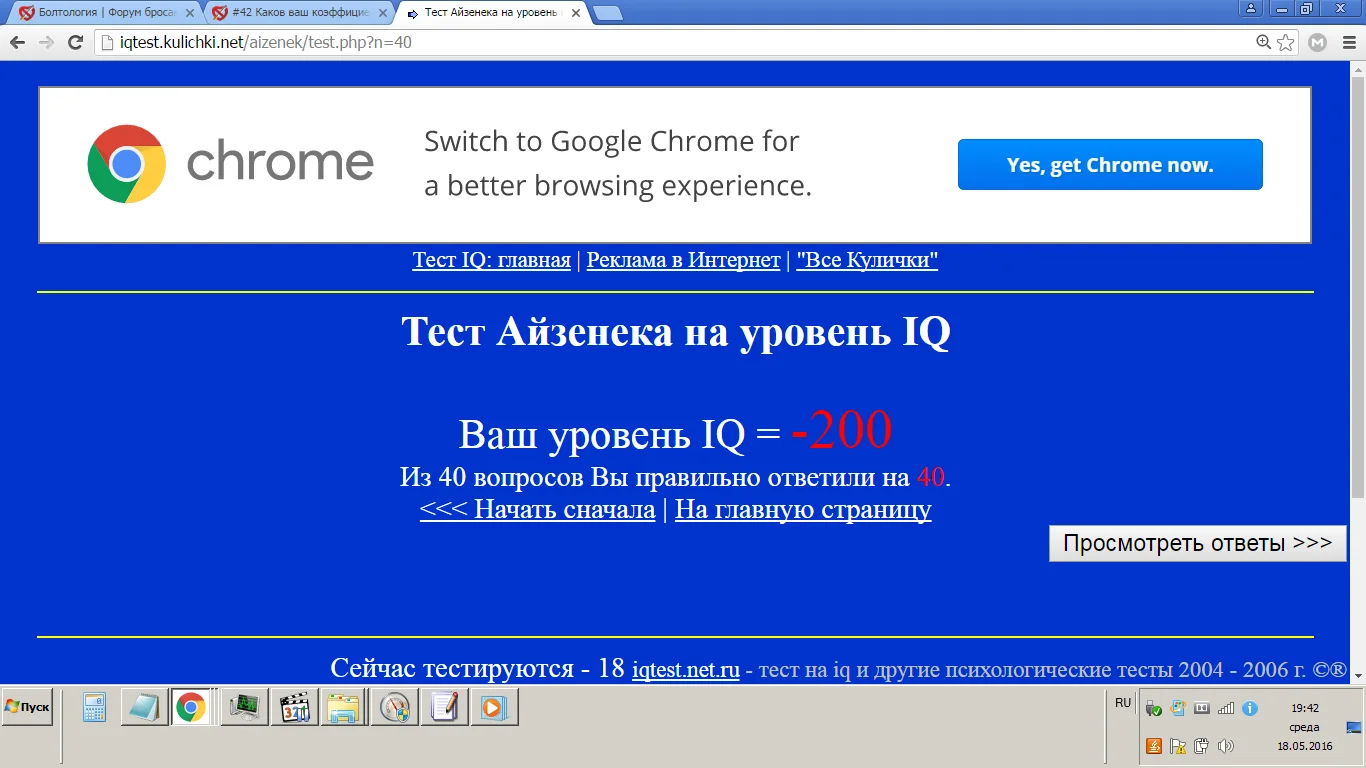Image resolution: width=1366 pixels, height=768 pixels.
Task: Go back to the previous page
Action: pyautogui.click(x=17, y=42)
